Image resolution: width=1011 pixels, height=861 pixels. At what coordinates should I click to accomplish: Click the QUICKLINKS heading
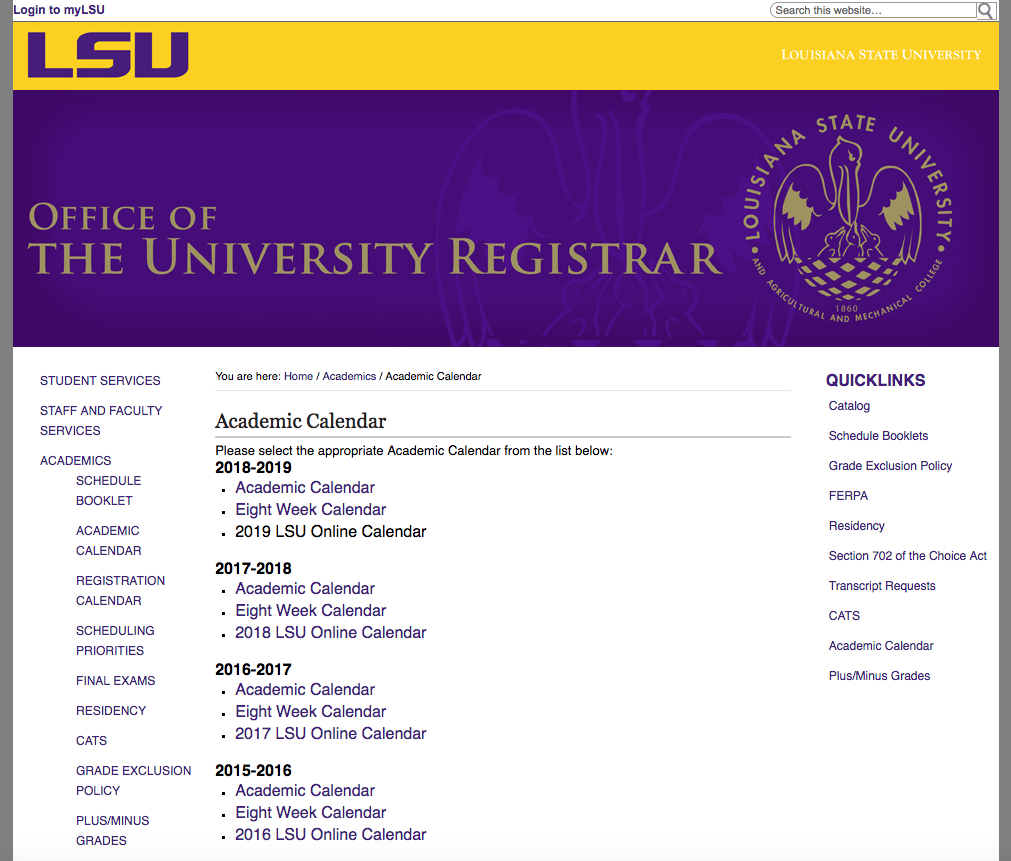click(876, 381)
